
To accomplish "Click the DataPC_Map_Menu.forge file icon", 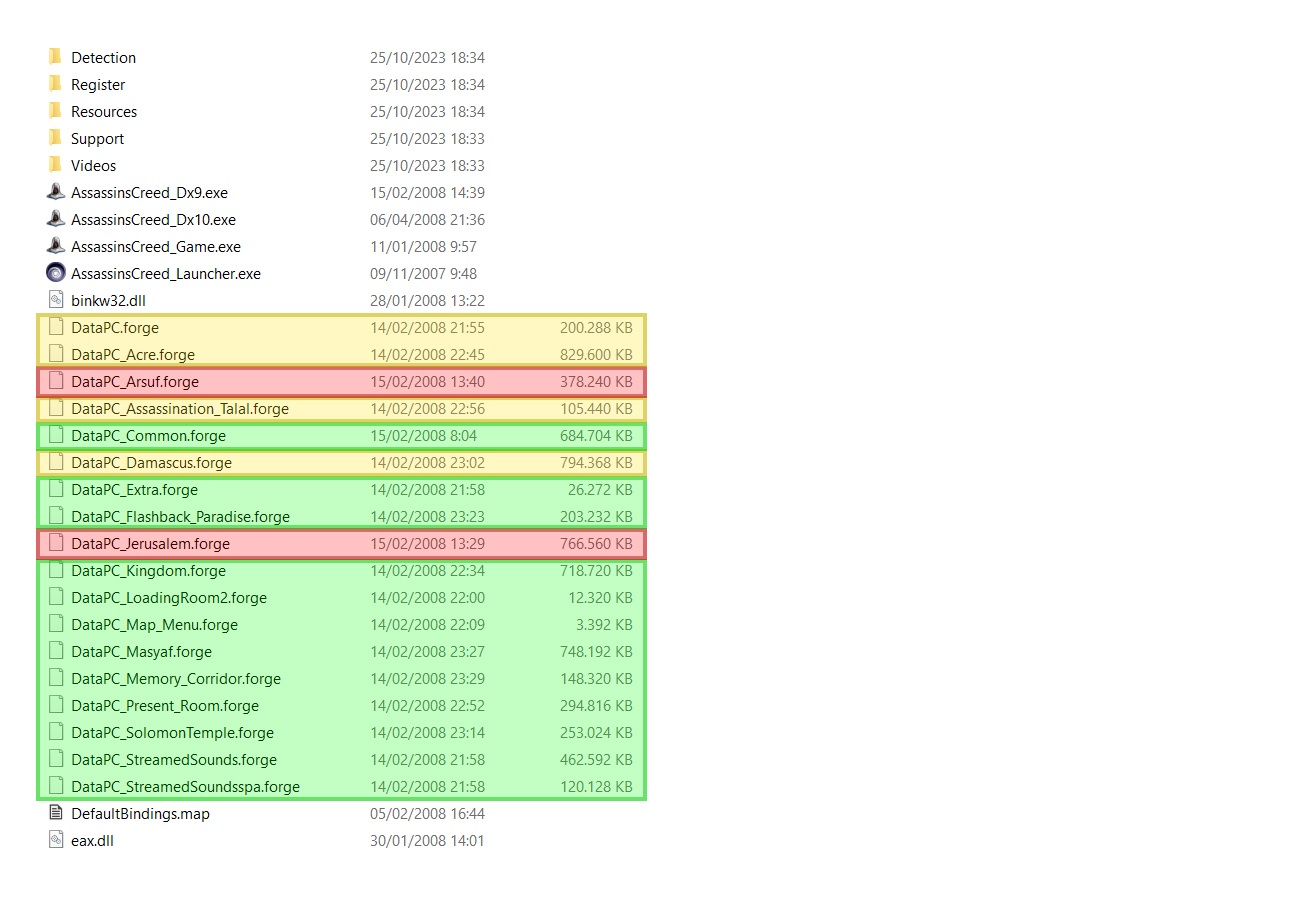I will tap(56, 624).
